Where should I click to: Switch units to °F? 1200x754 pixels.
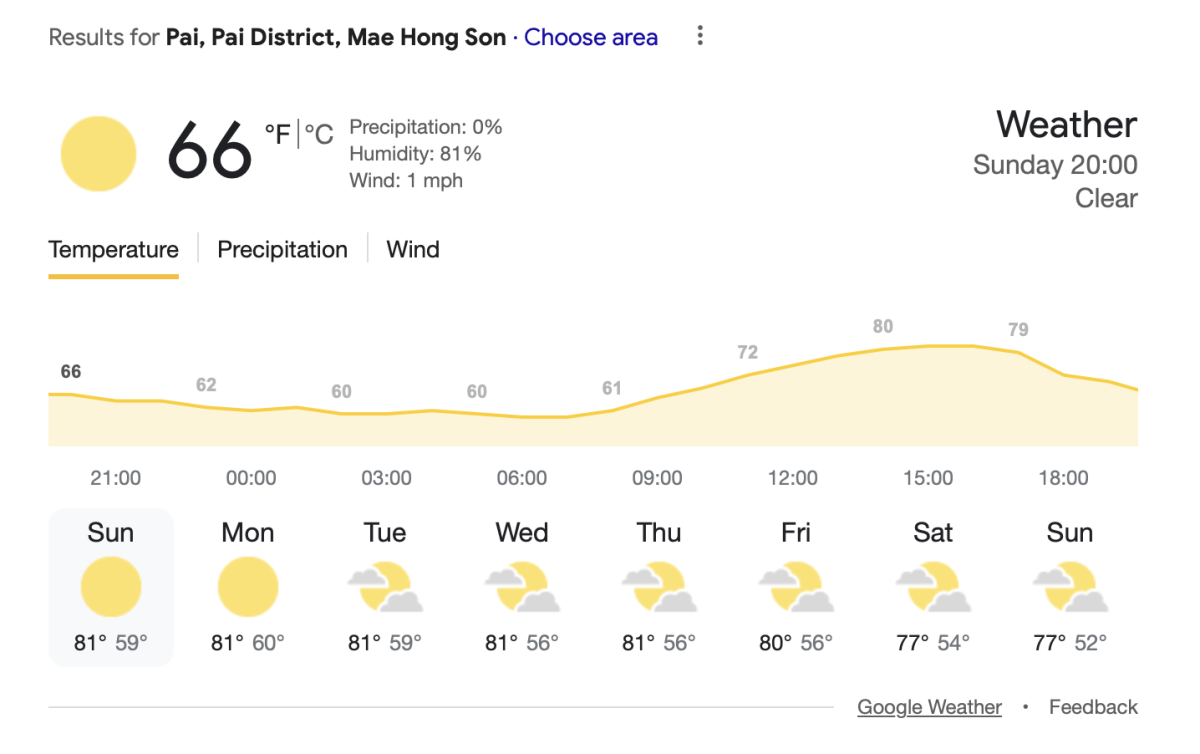tap(277, 134)
